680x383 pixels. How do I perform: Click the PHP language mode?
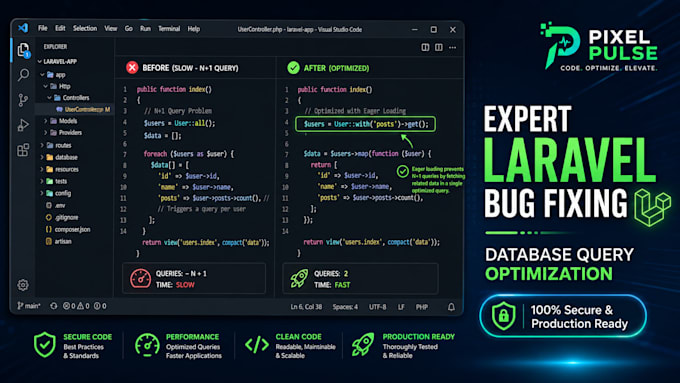[422, 307]
